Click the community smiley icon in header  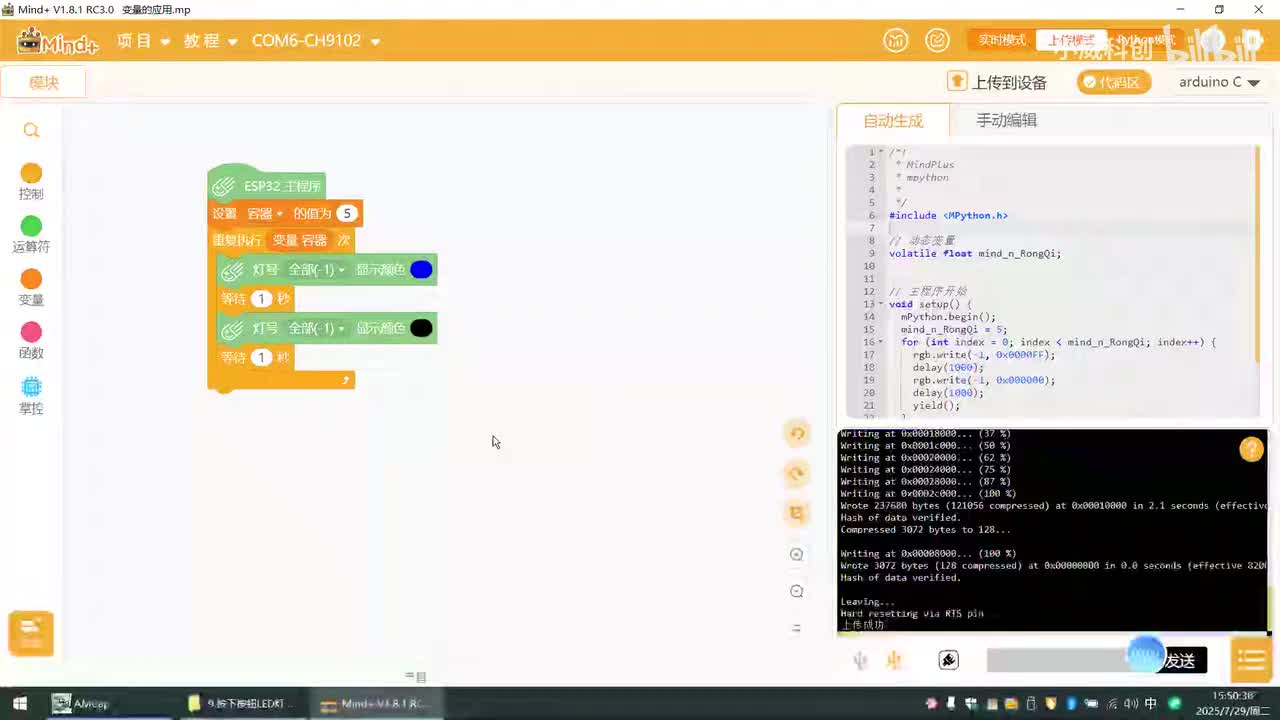pyautogui.click(x=895, y=40)
